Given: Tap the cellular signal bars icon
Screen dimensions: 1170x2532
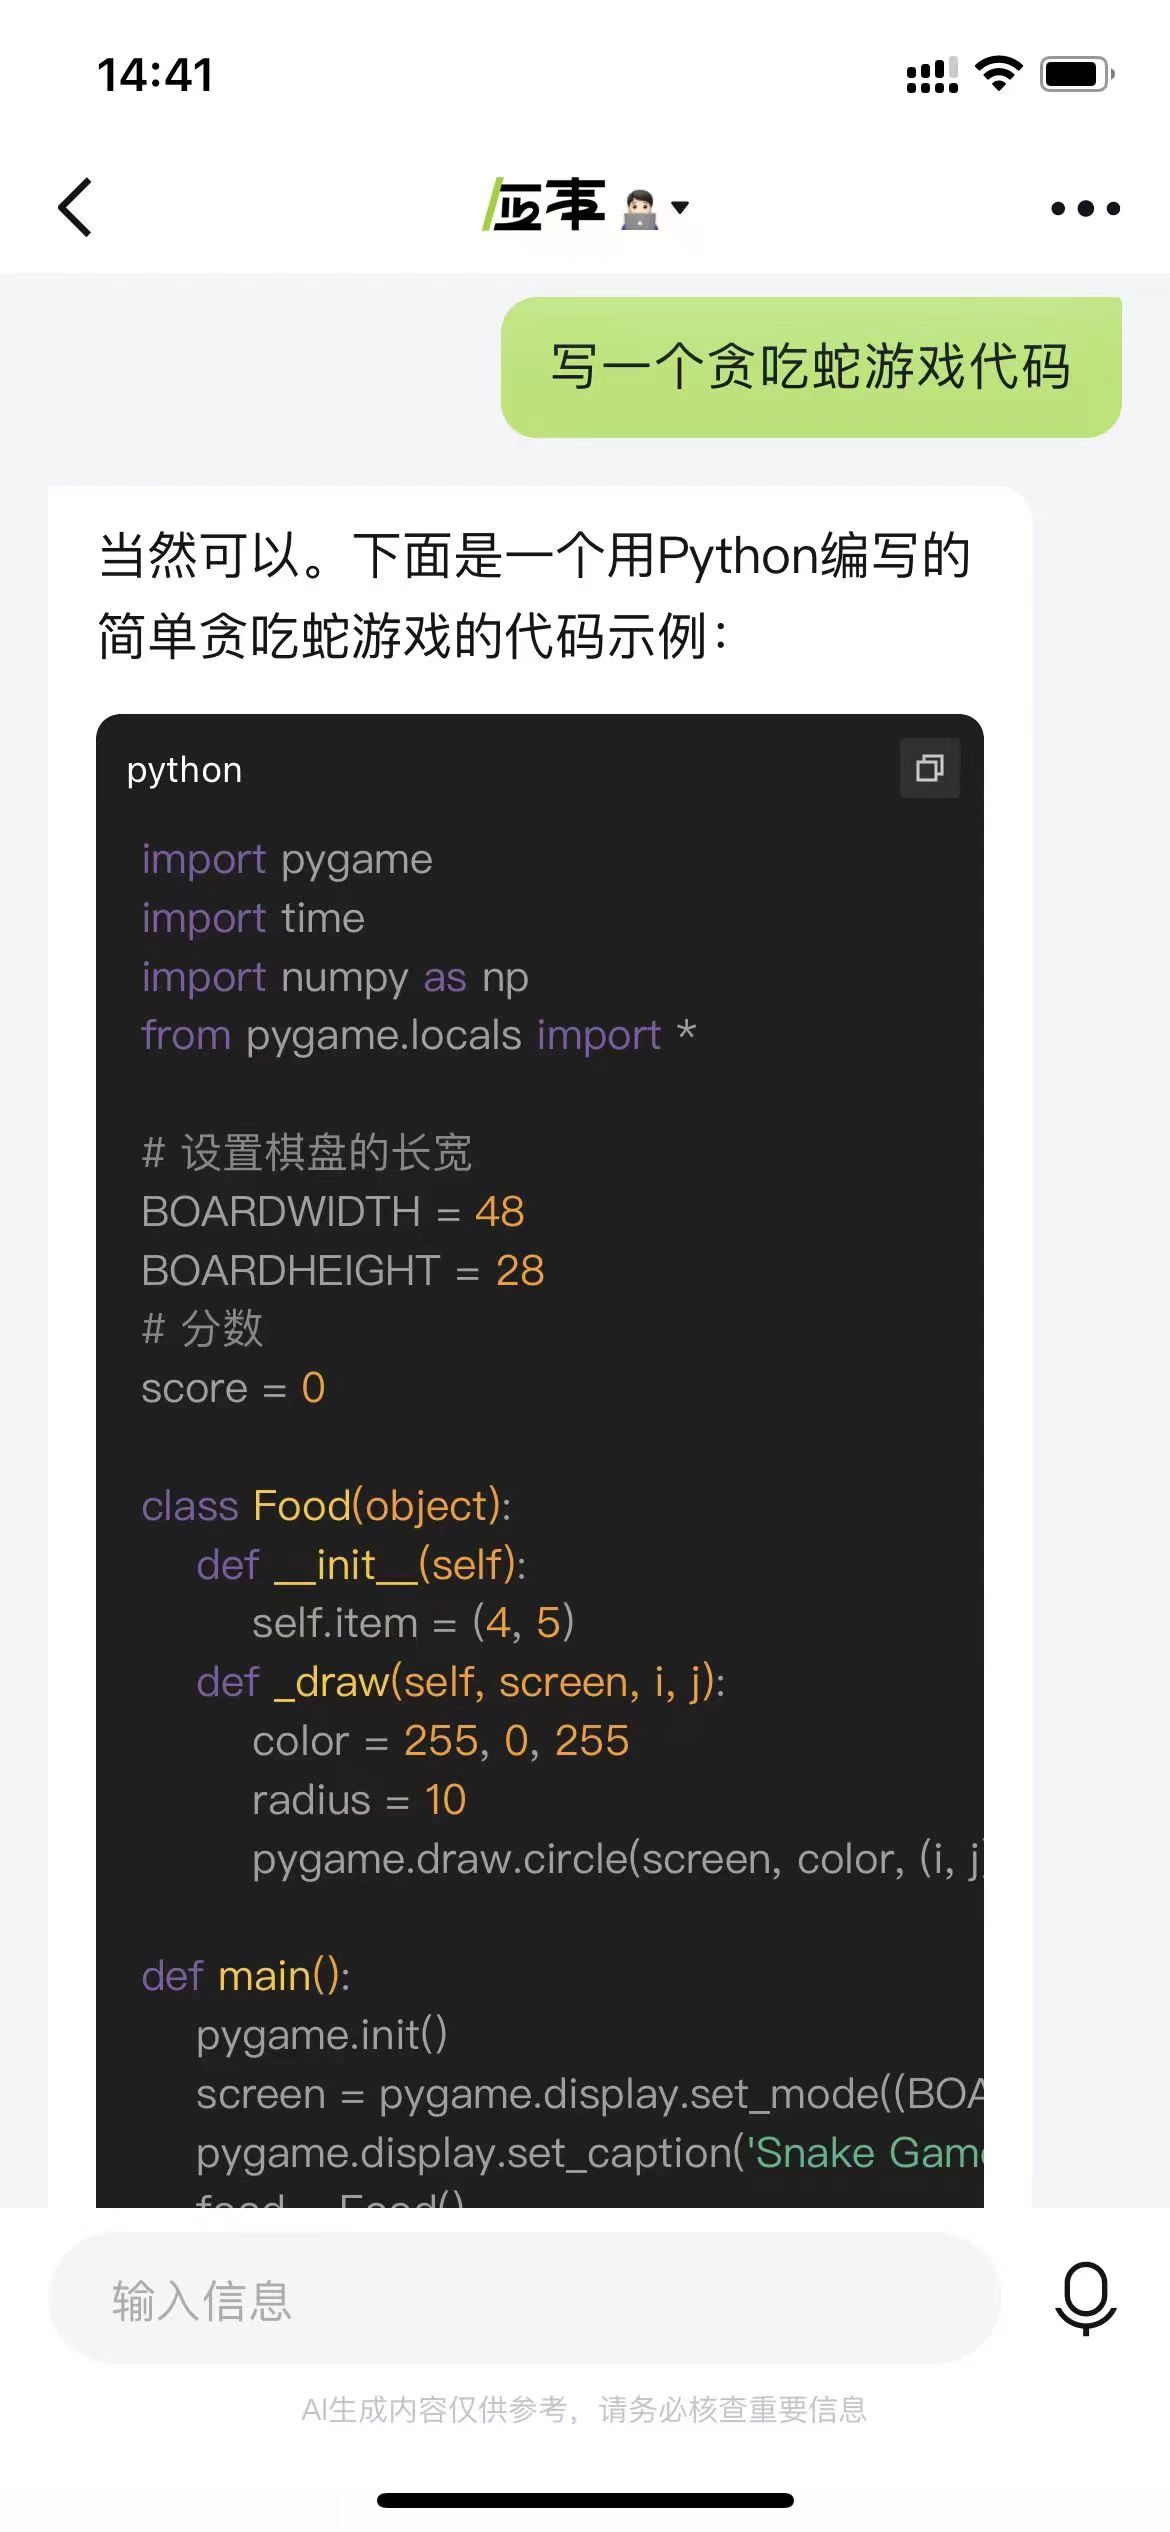Looking at the screenshot, I should pos(931,75).
